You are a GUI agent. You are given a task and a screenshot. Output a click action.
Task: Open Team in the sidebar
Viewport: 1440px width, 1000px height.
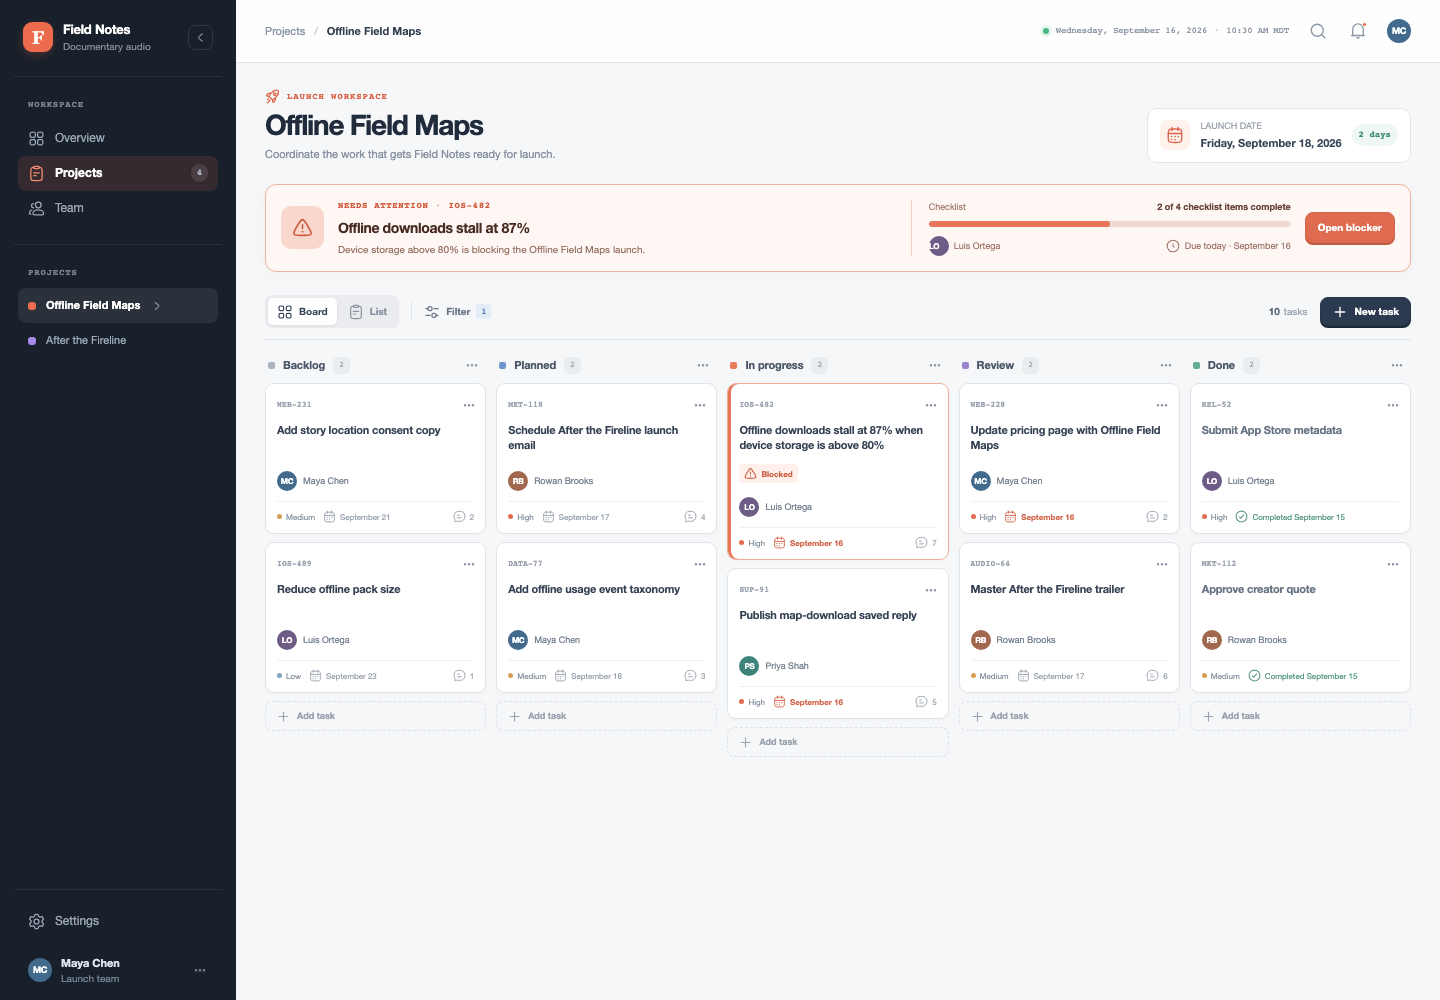(x=118, y=208)
